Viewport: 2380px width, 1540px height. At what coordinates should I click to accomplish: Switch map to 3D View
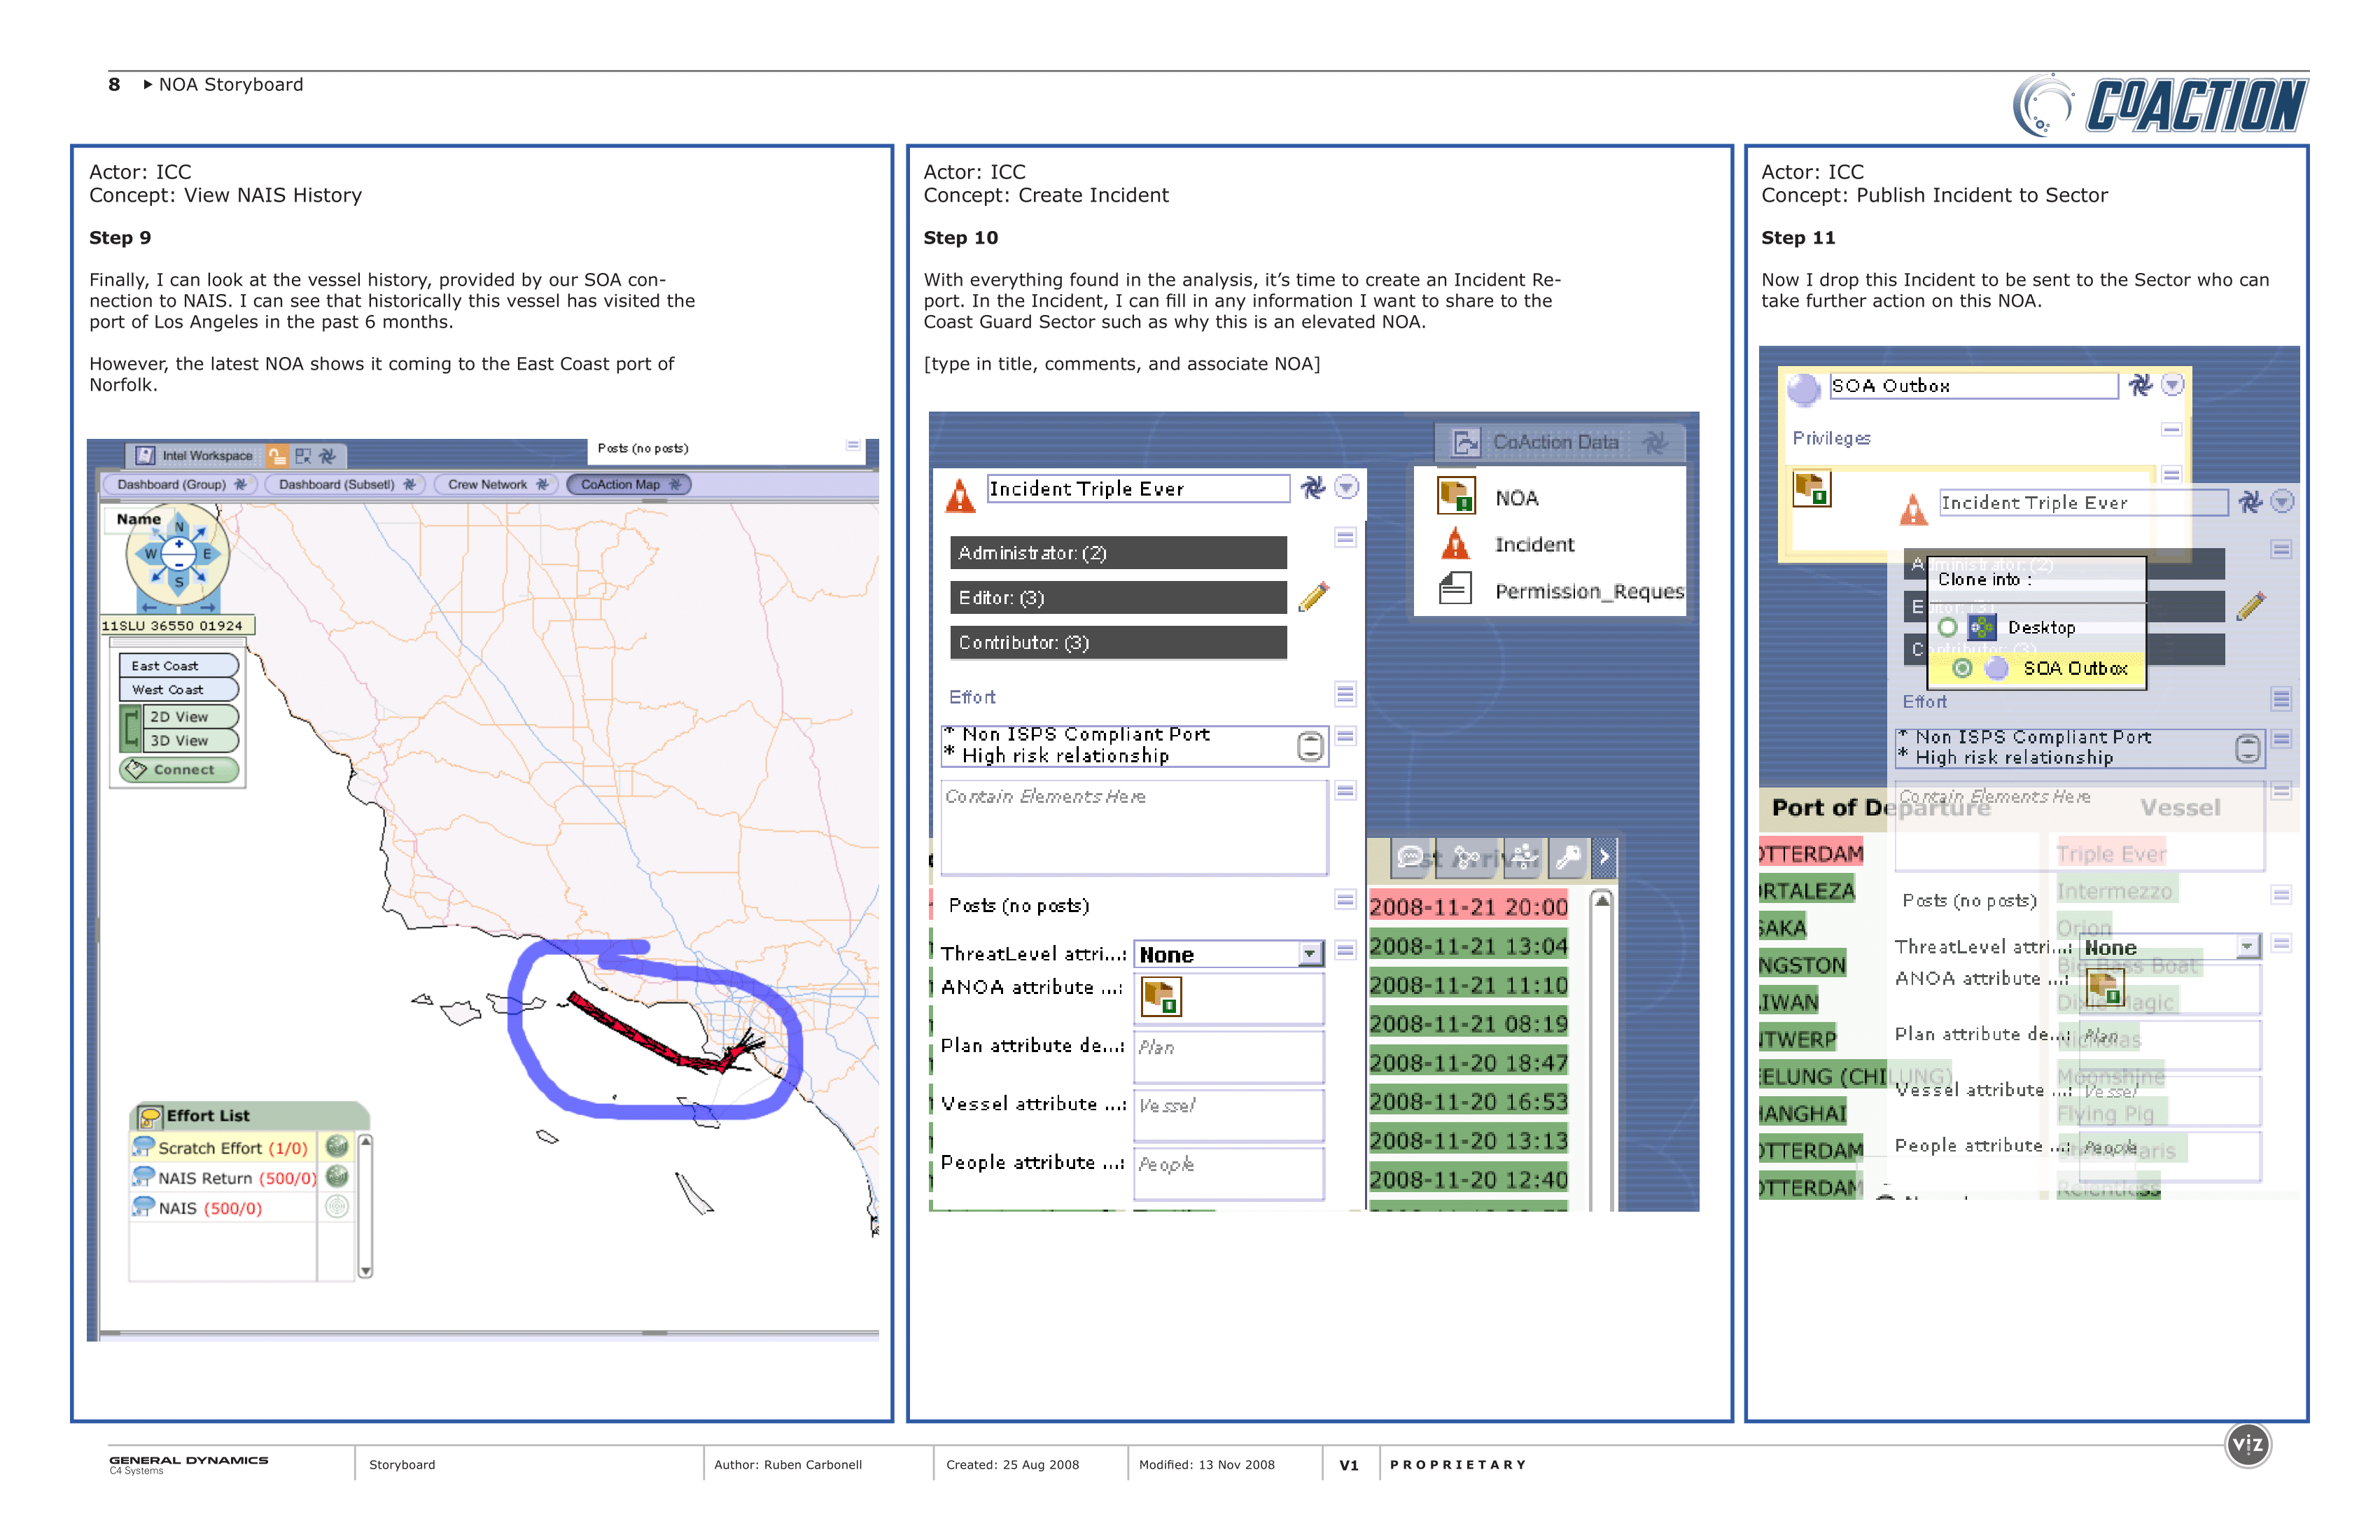tap(190, 741)
